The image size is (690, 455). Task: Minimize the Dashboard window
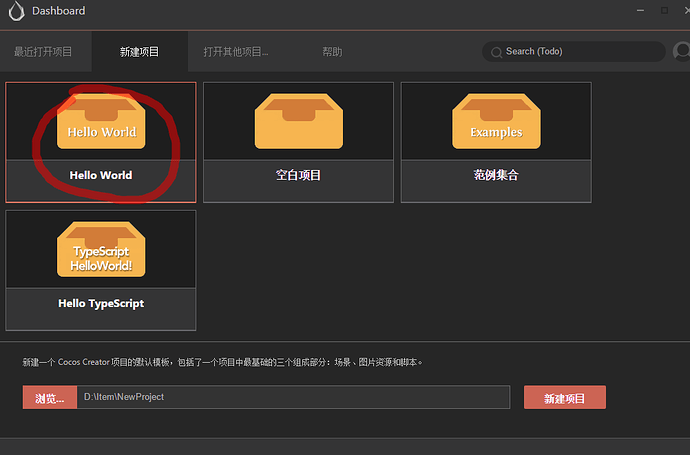click(640, 10)
